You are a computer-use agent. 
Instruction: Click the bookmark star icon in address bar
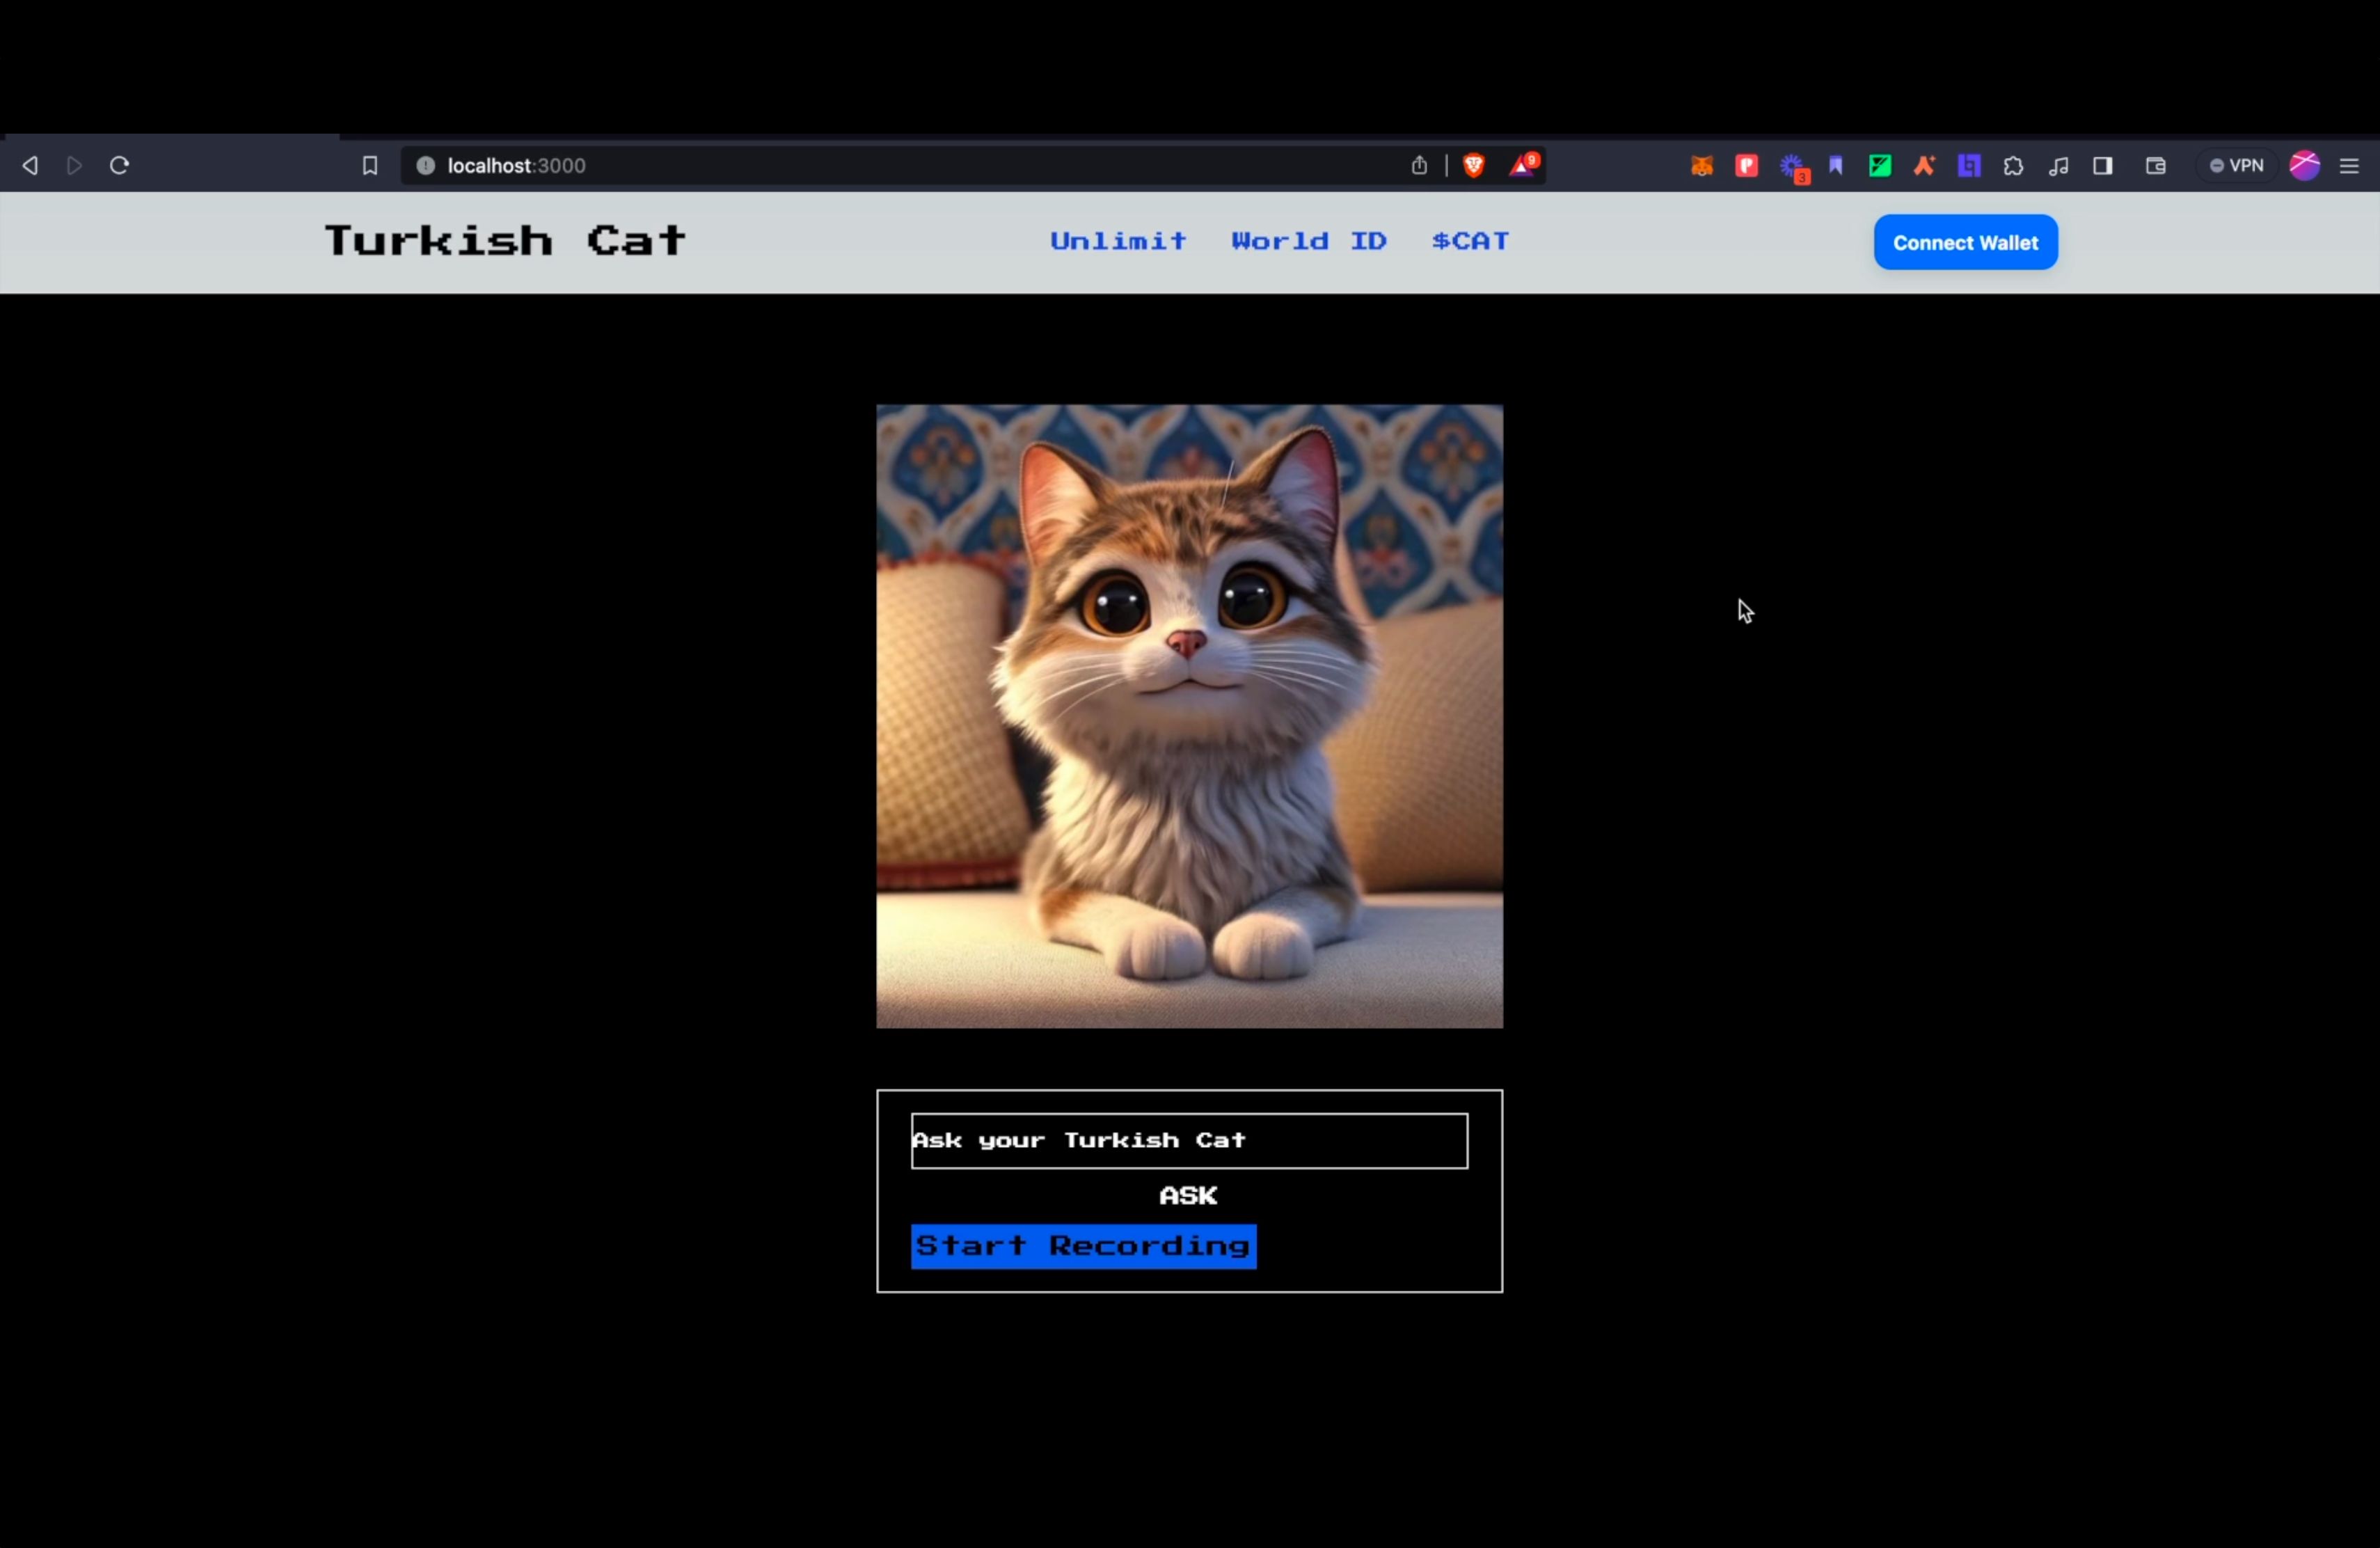click(370, 165)
